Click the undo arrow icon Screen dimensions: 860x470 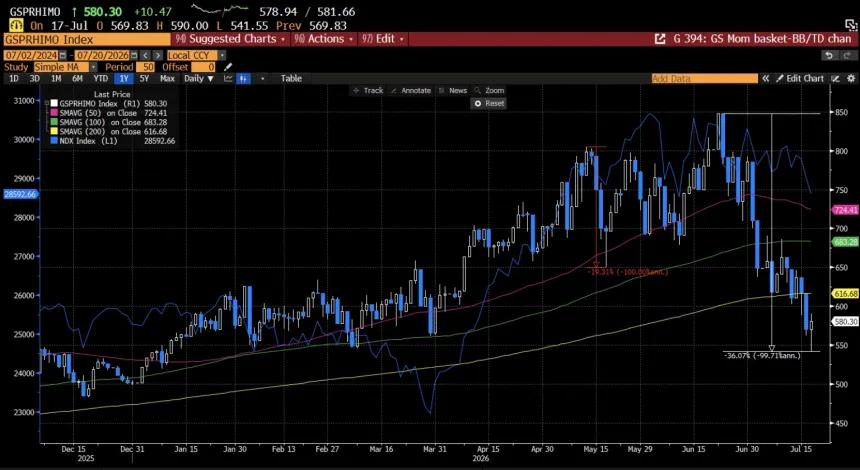[x=829, y=55]
